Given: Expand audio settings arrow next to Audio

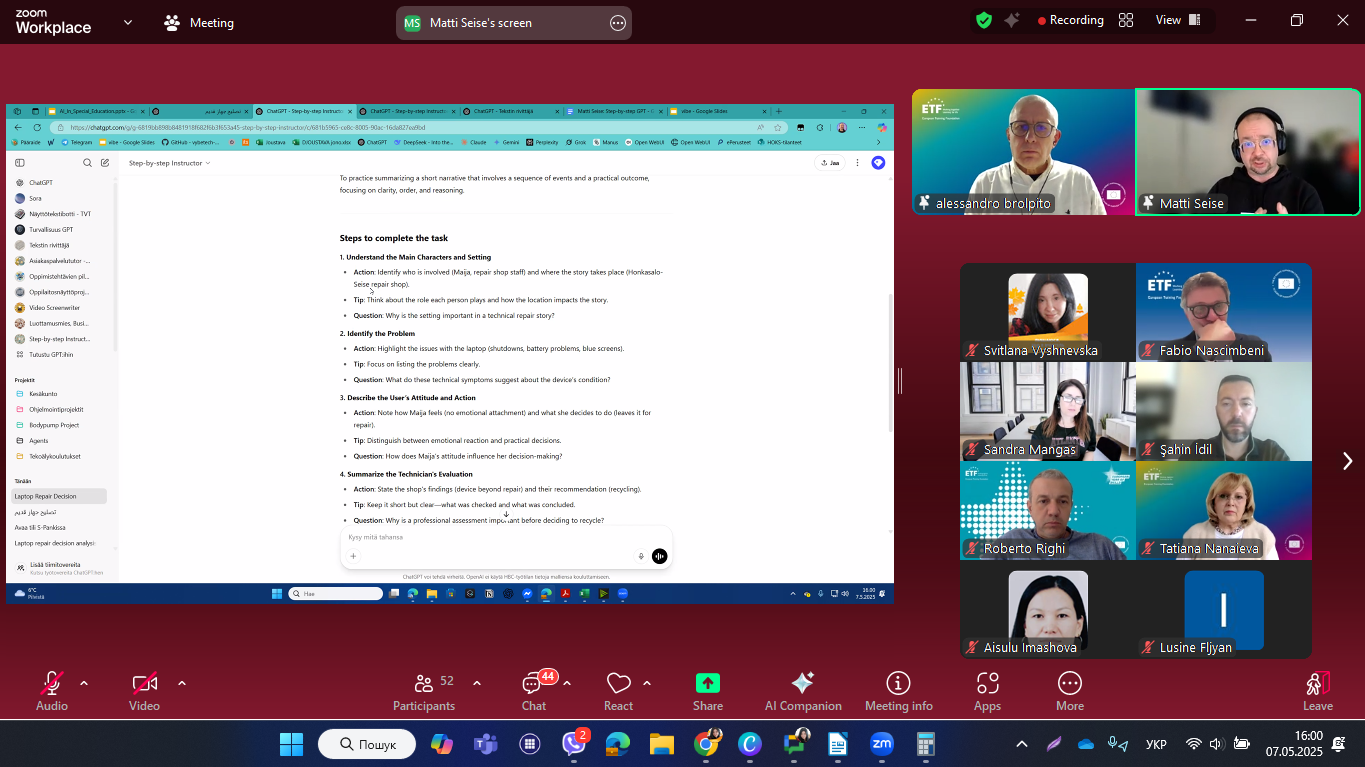Looking at the screenshot, I should click(x=84, y=683).
